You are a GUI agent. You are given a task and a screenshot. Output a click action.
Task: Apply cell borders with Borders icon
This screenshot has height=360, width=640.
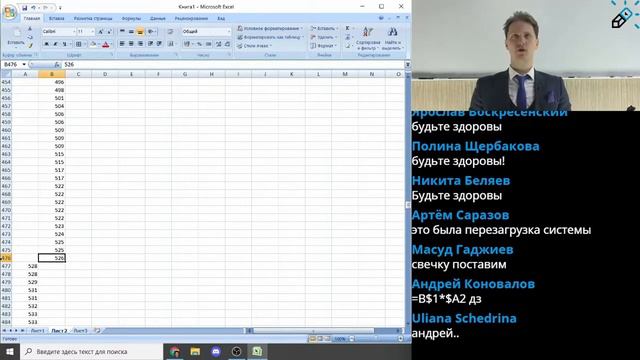[x=78, y=44]
